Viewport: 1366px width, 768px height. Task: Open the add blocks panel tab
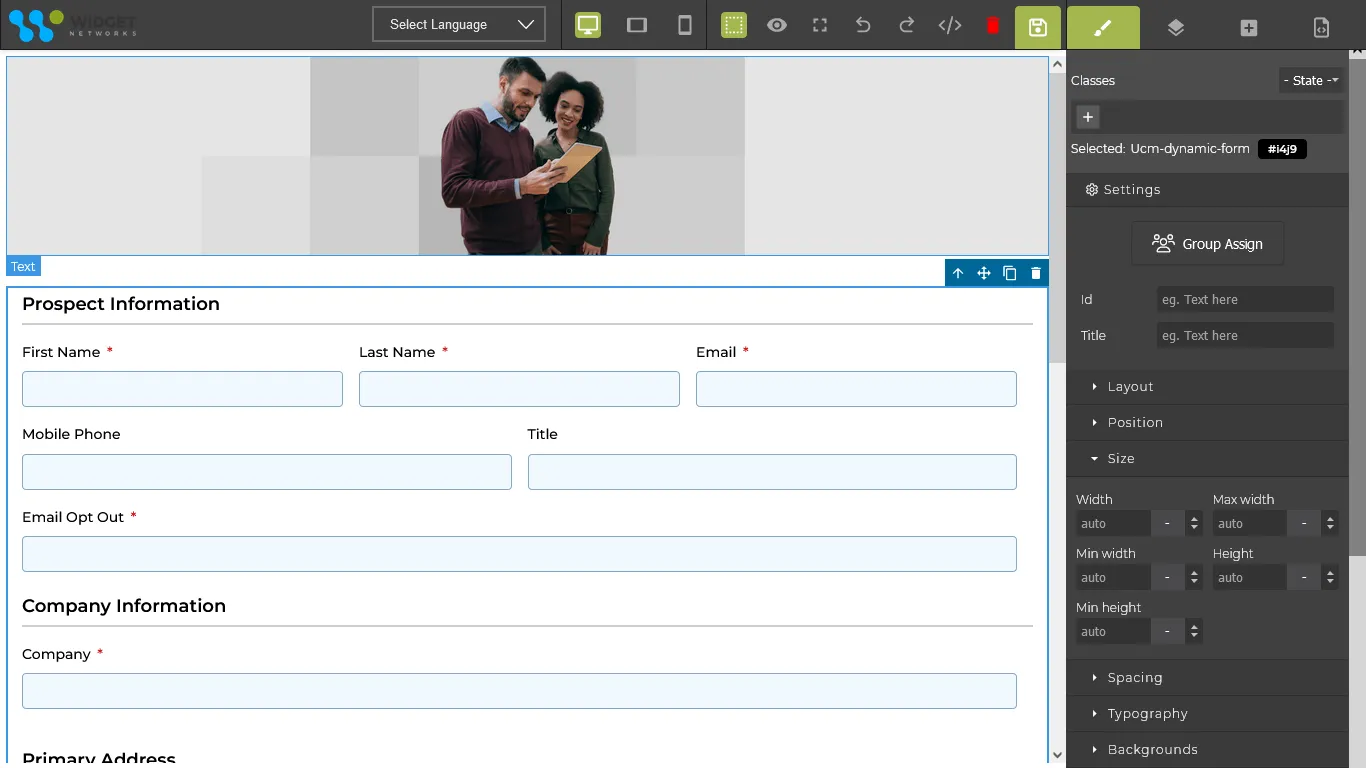(x=1248, y=28)
